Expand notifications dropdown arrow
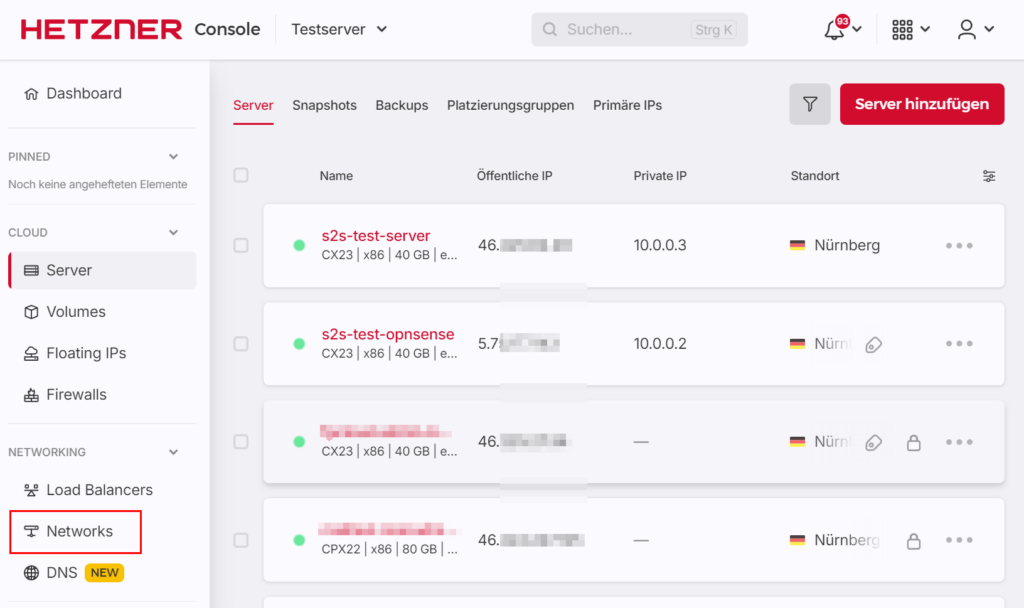1024x608 pixels. tap(857, 29)
